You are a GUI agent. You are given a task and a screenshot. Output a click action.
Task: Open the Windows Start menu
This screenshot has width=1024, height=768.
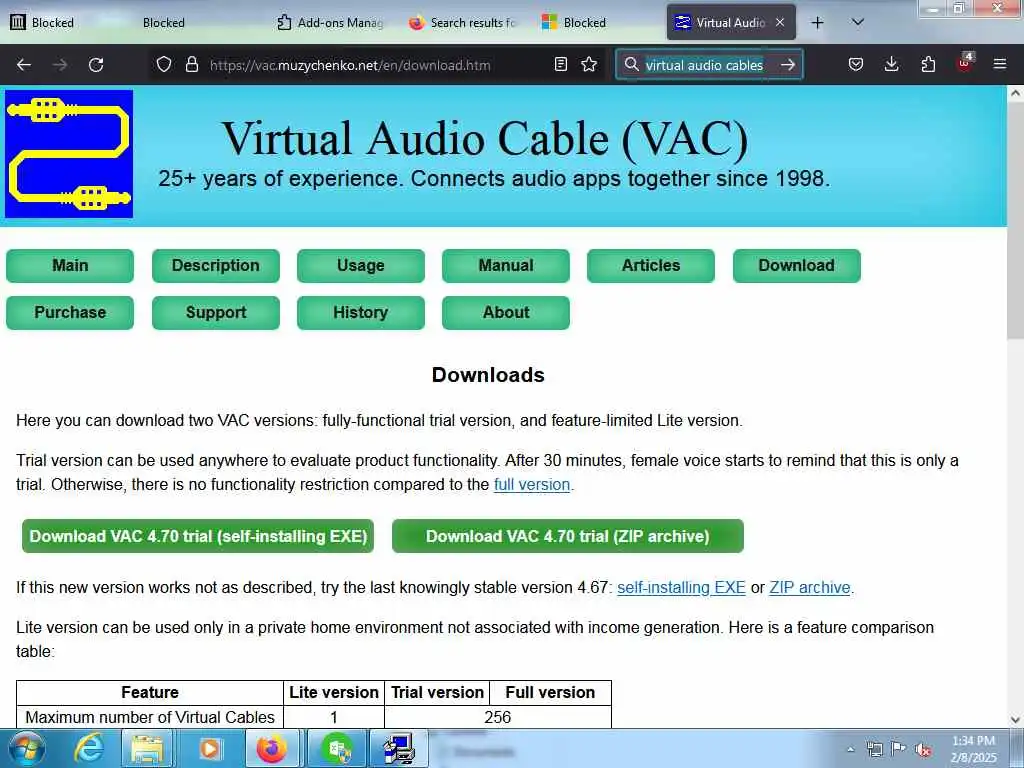[x=25, y=748]
